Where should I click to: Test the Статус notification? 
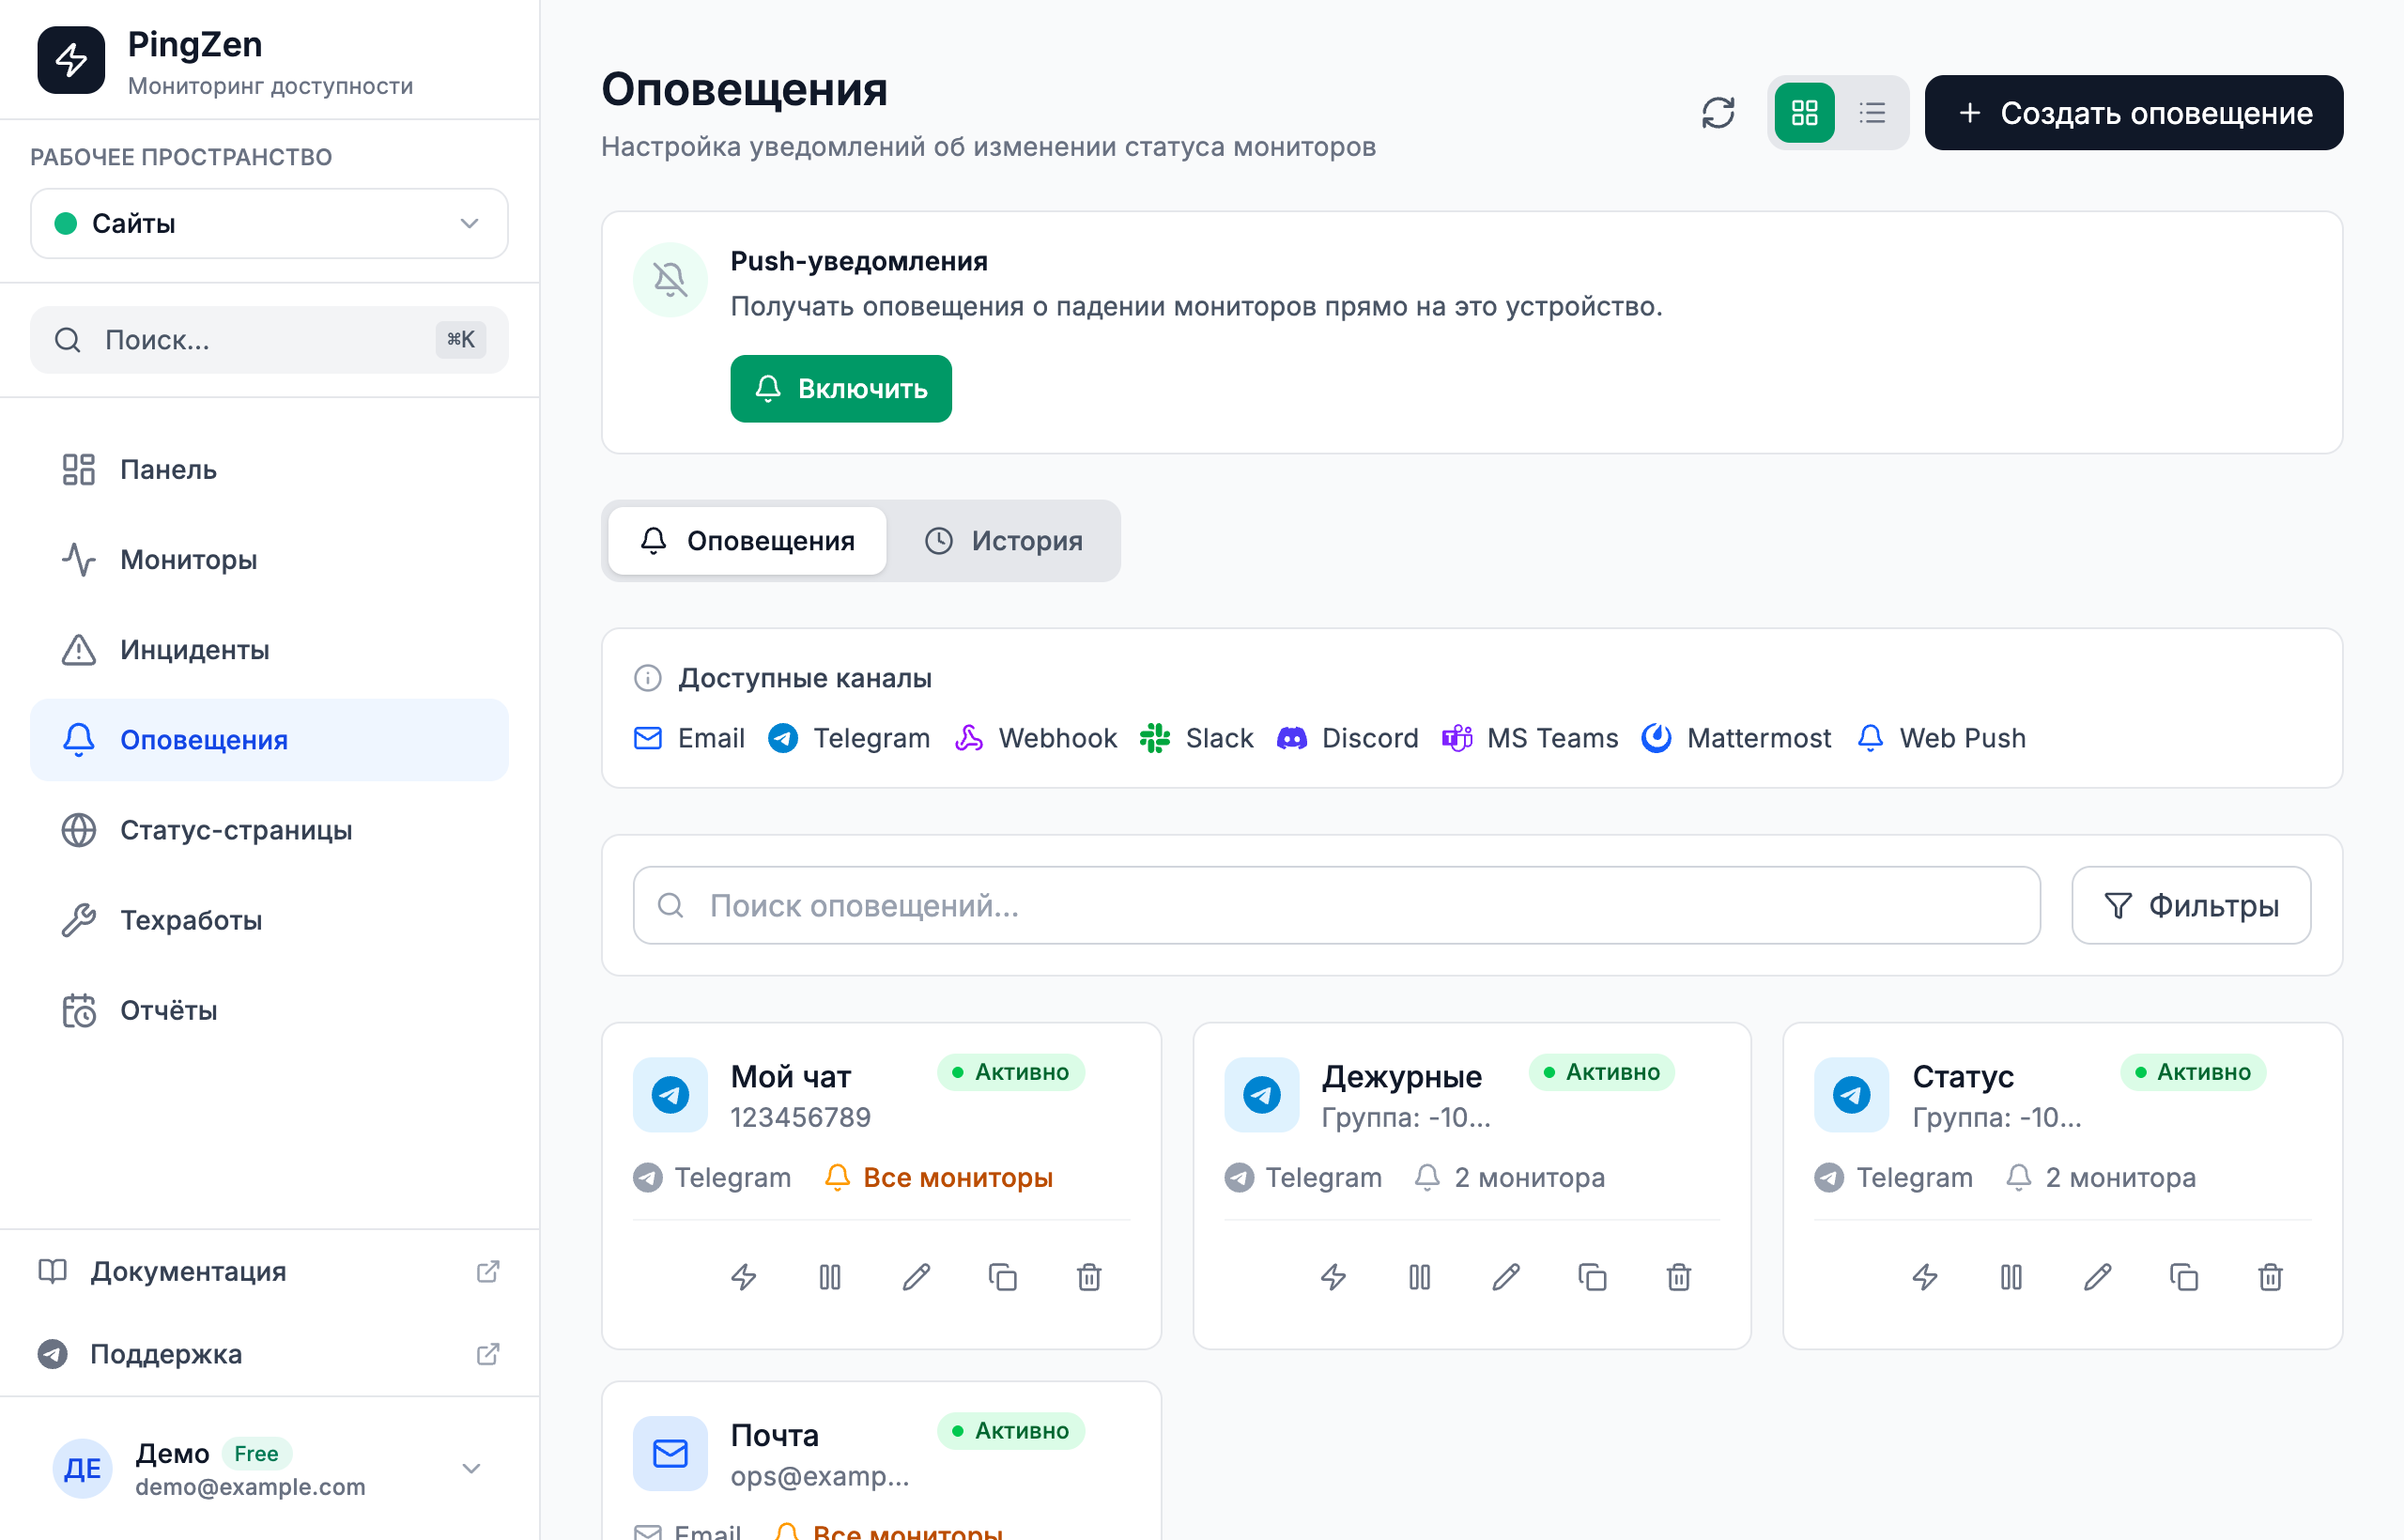[1924, 1277]
